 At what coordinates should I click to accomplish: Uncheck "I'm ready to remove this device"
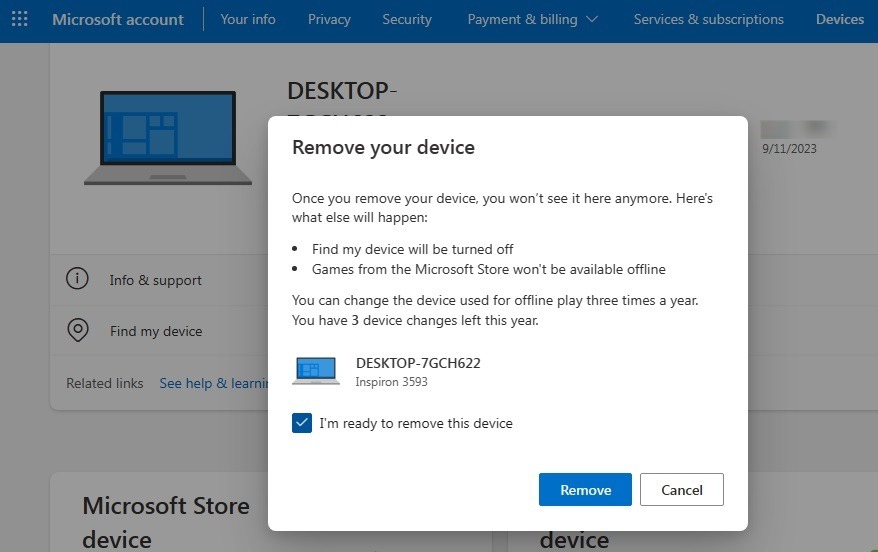(302, 423)
